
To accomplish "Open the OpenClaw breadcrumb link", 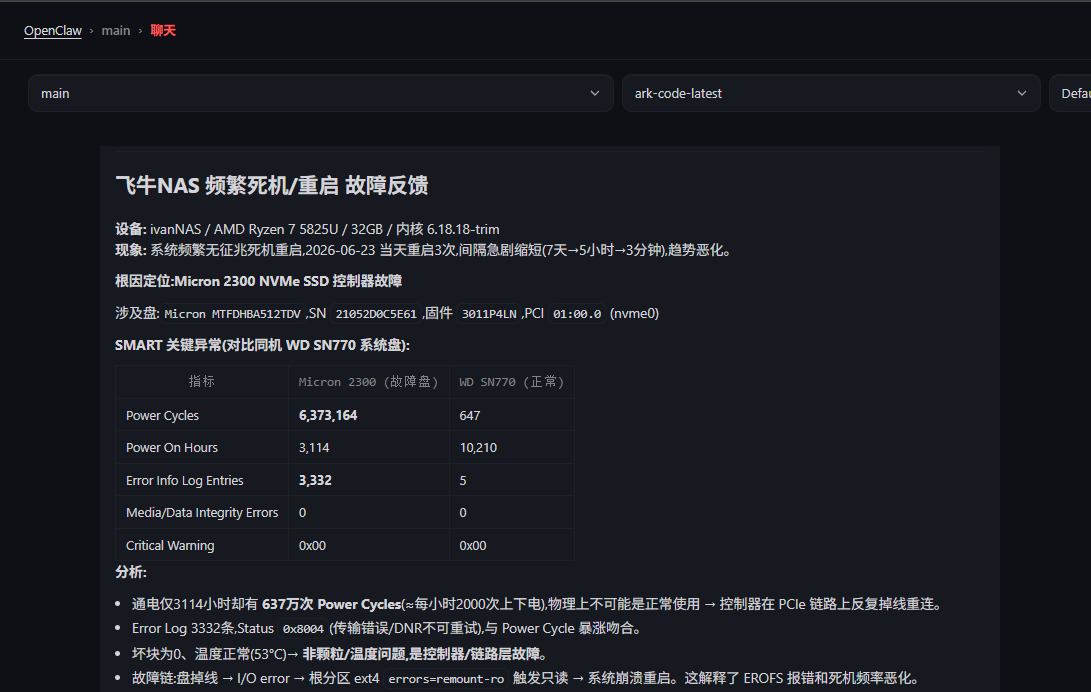I will click(x=53, y=31).
